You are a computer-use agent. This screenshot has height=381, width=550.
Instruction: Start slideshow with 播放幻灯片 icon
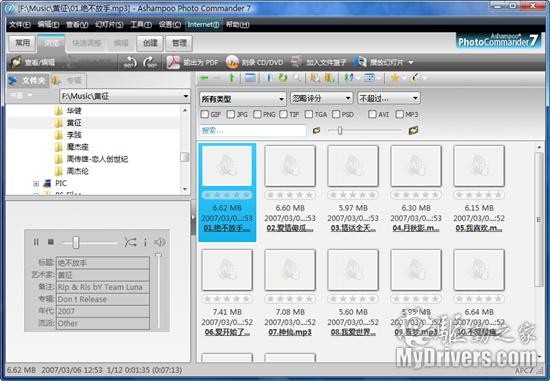coord(360,62)
